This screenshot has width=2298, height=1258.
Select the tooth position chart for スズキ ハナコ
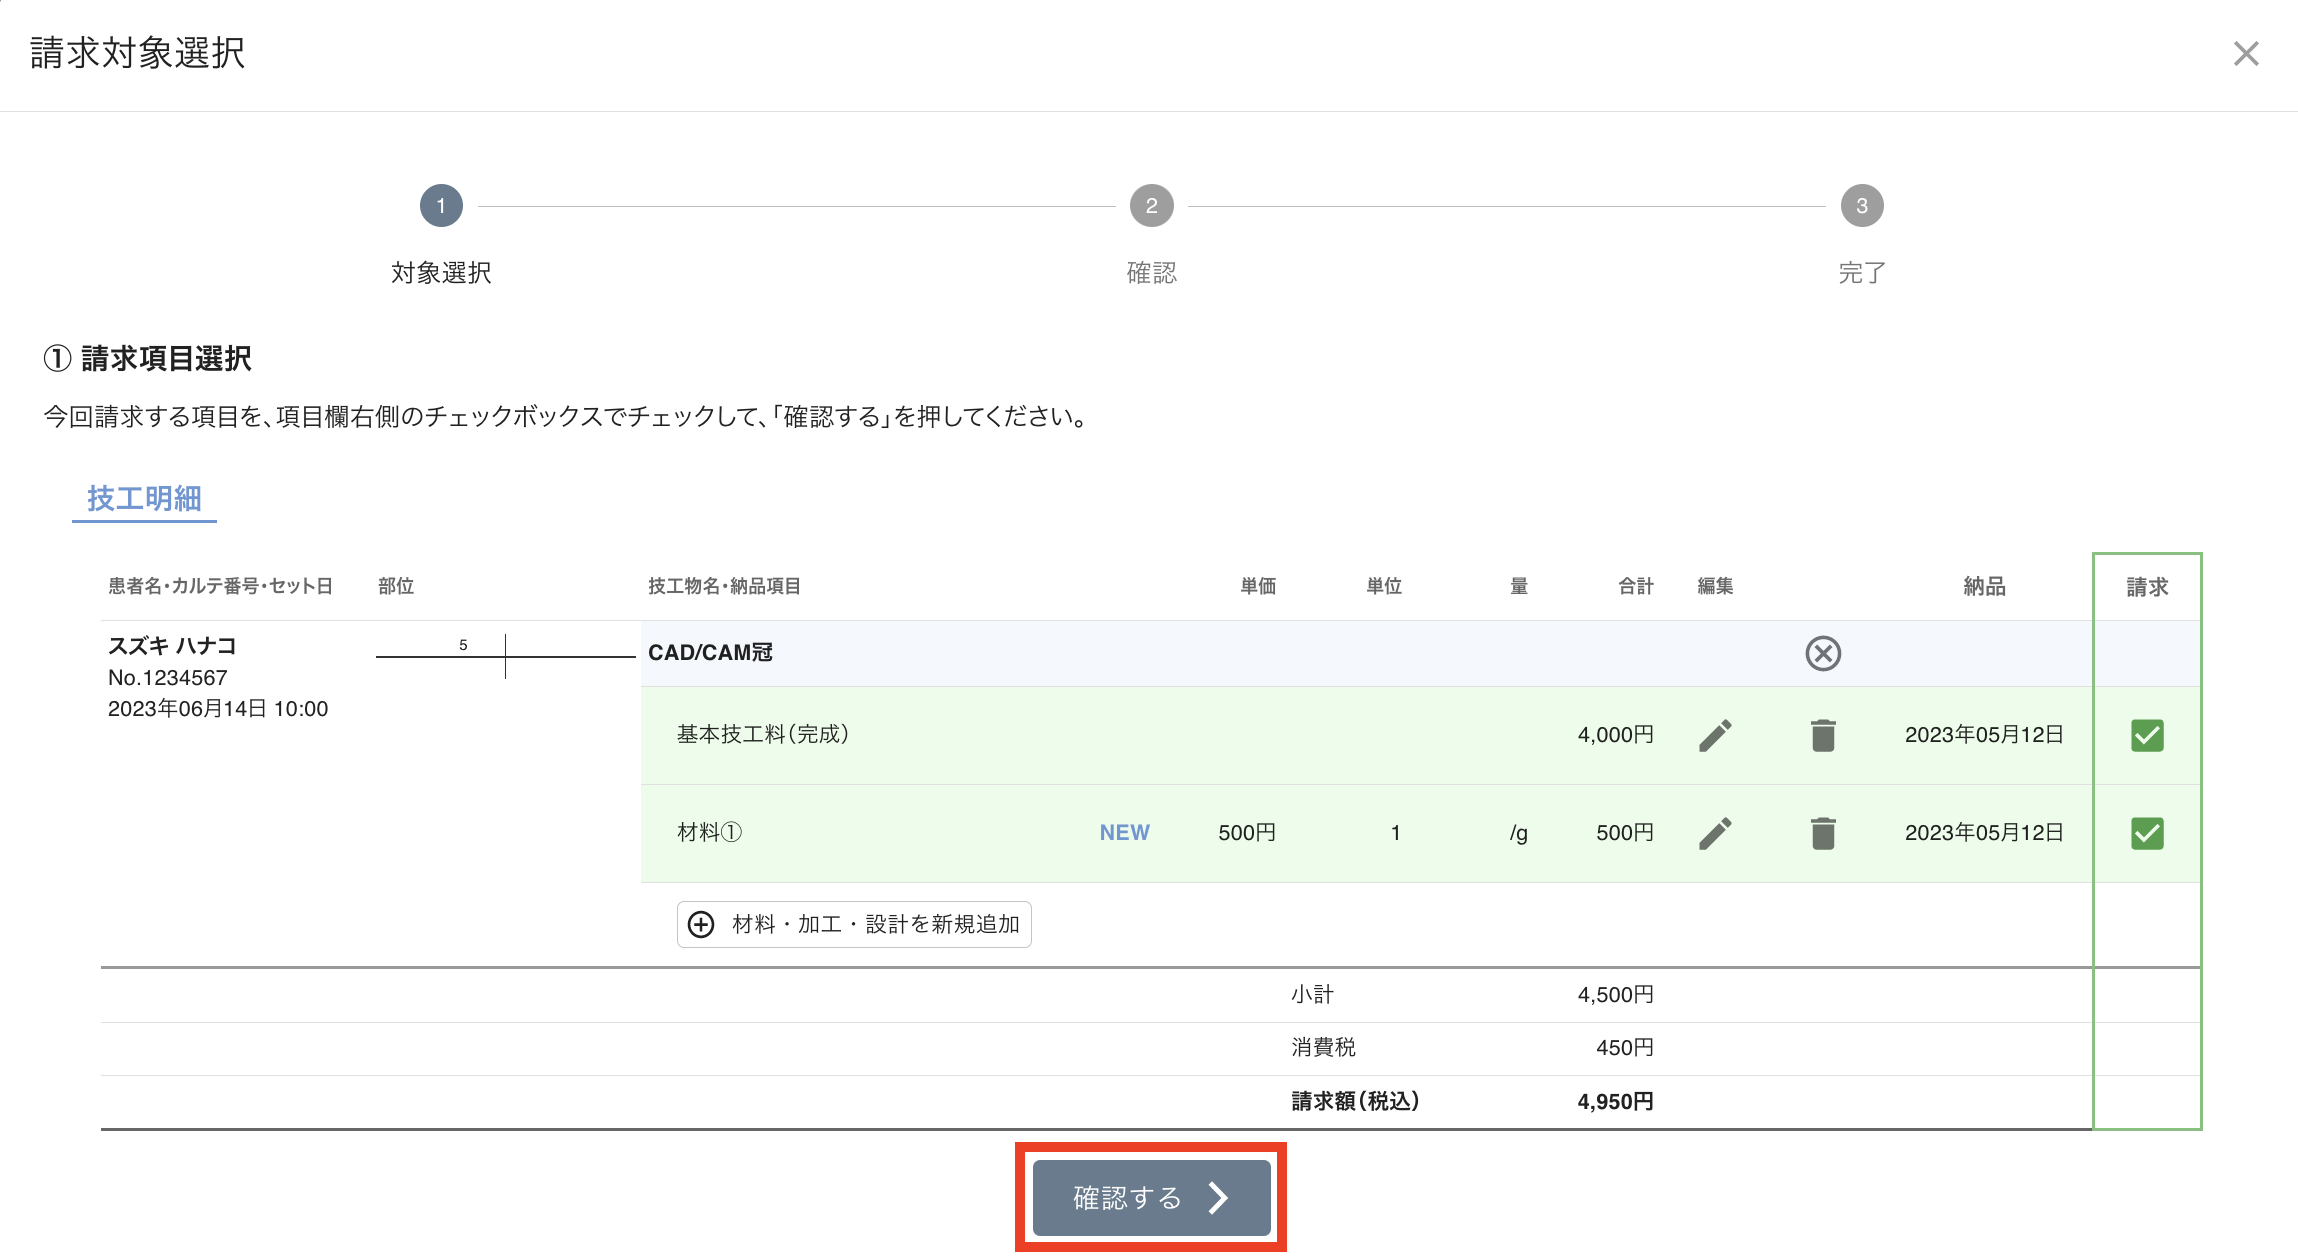[x=505, y=655]
